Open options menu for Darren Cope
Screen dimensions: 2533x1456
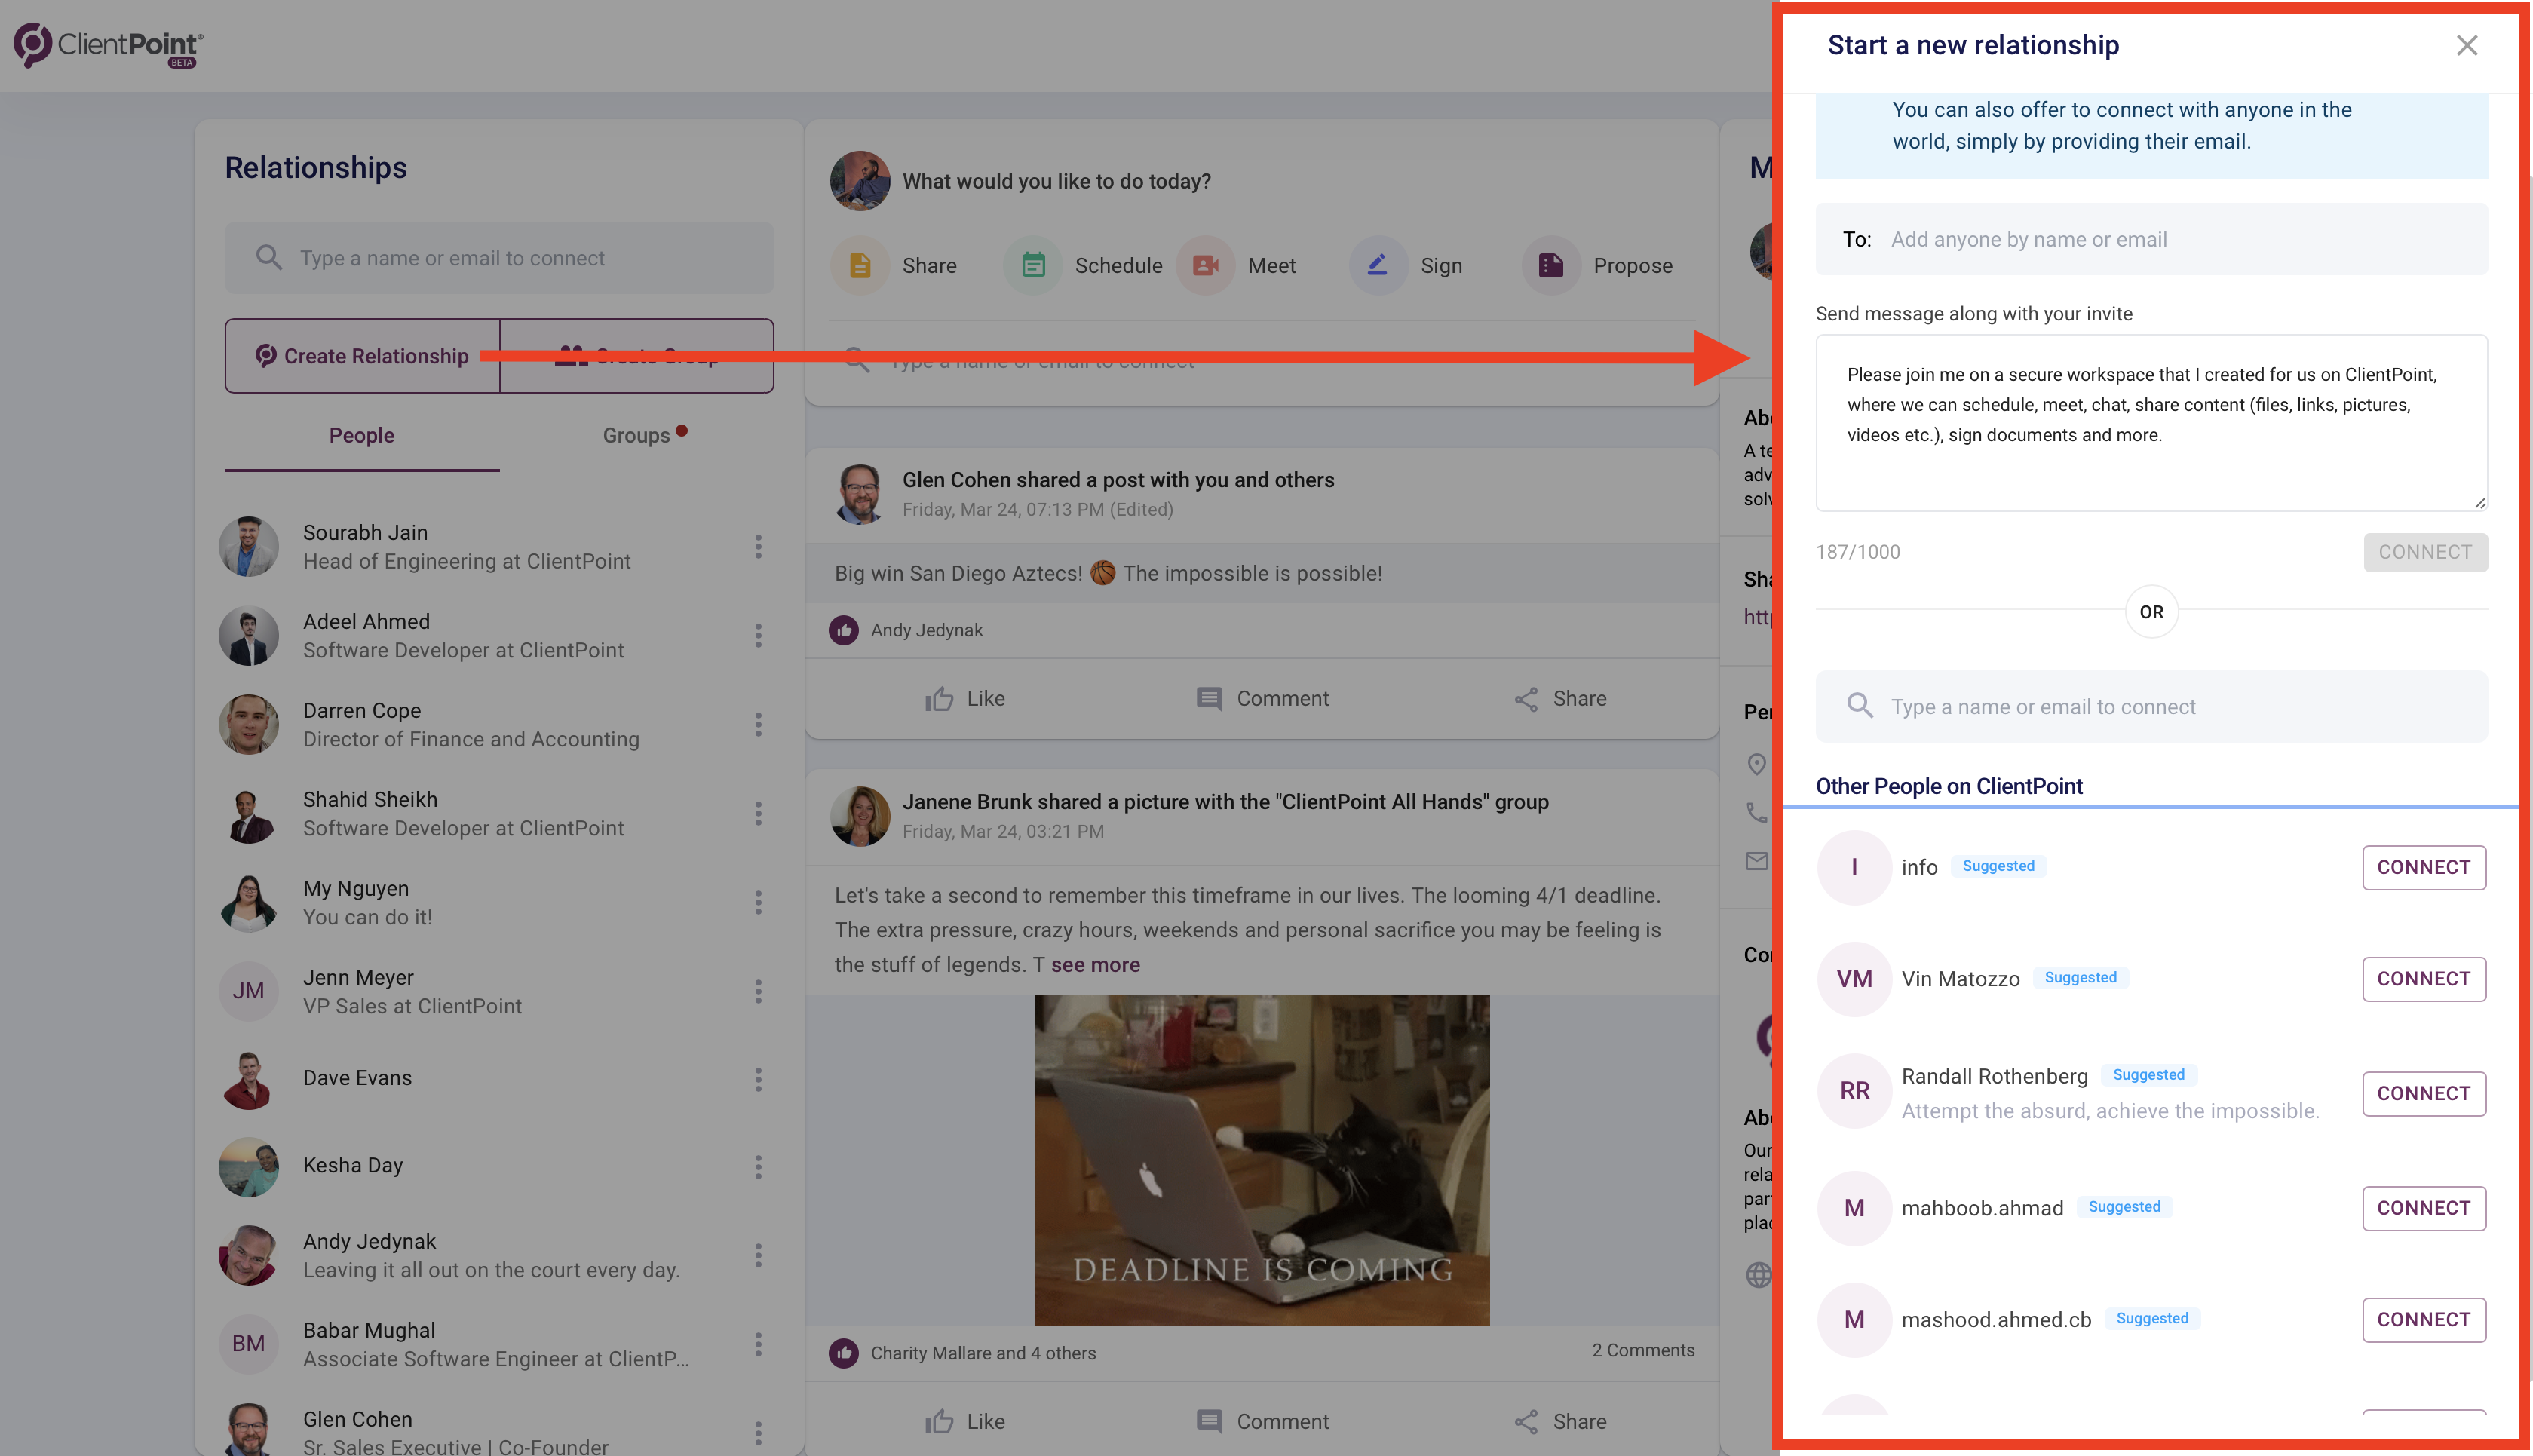pyautogui.click(x=758, y=725)
